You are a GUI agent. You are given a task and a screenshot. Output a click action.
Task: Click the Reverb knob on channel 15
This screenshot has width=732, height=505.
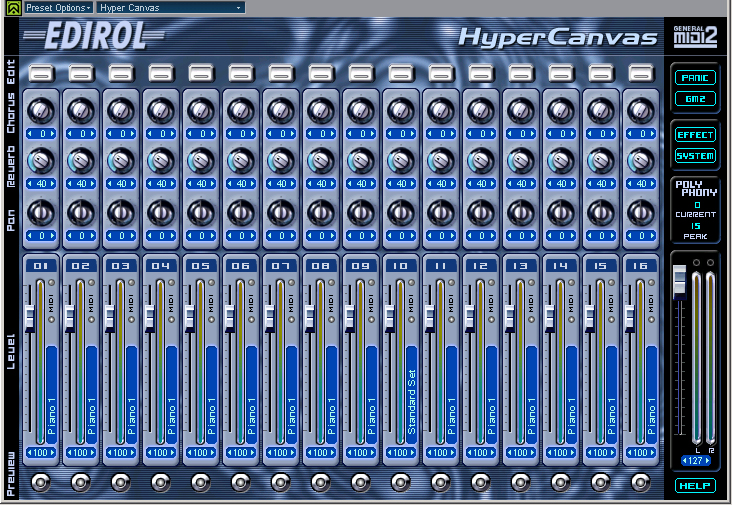tap(601, 161)
